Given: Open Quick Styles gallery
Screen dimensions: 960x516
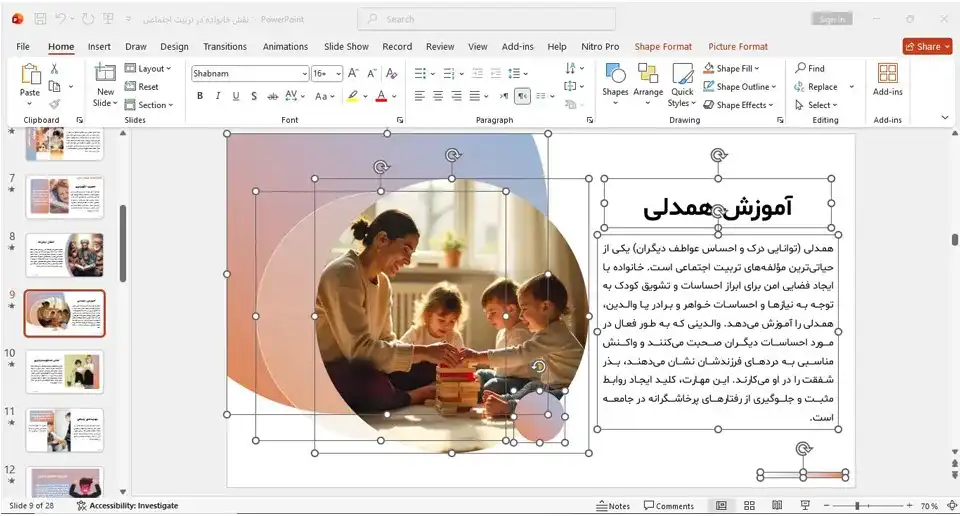Looking at the screenshot, I should pos(682,86).
